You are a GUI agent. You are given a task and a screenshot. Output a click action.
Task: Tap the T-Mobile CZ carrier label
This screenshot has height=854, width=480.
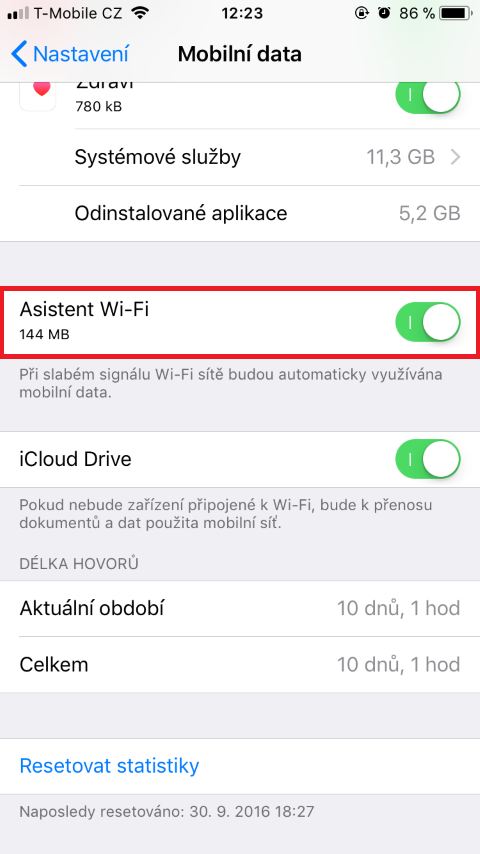pos(78,14)
